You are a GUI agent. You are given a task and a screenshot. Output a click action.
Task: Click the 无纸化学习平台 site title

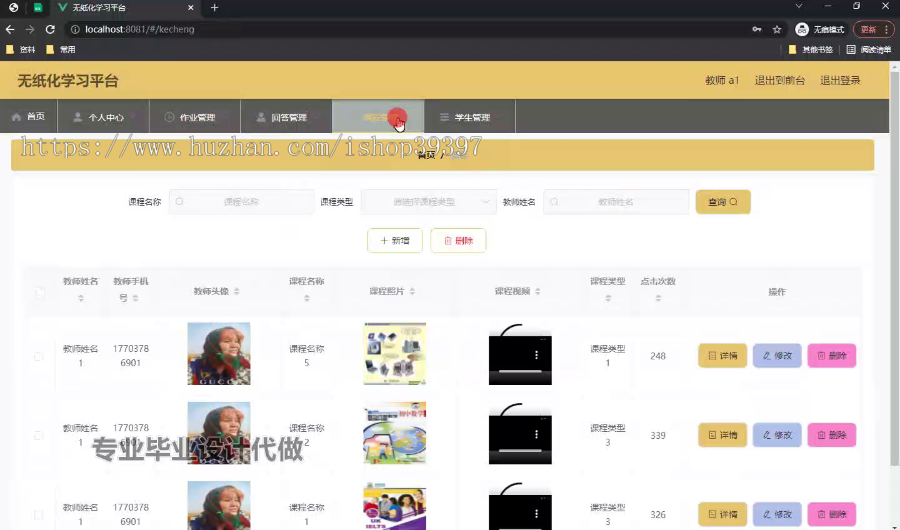tap(68, 81)
